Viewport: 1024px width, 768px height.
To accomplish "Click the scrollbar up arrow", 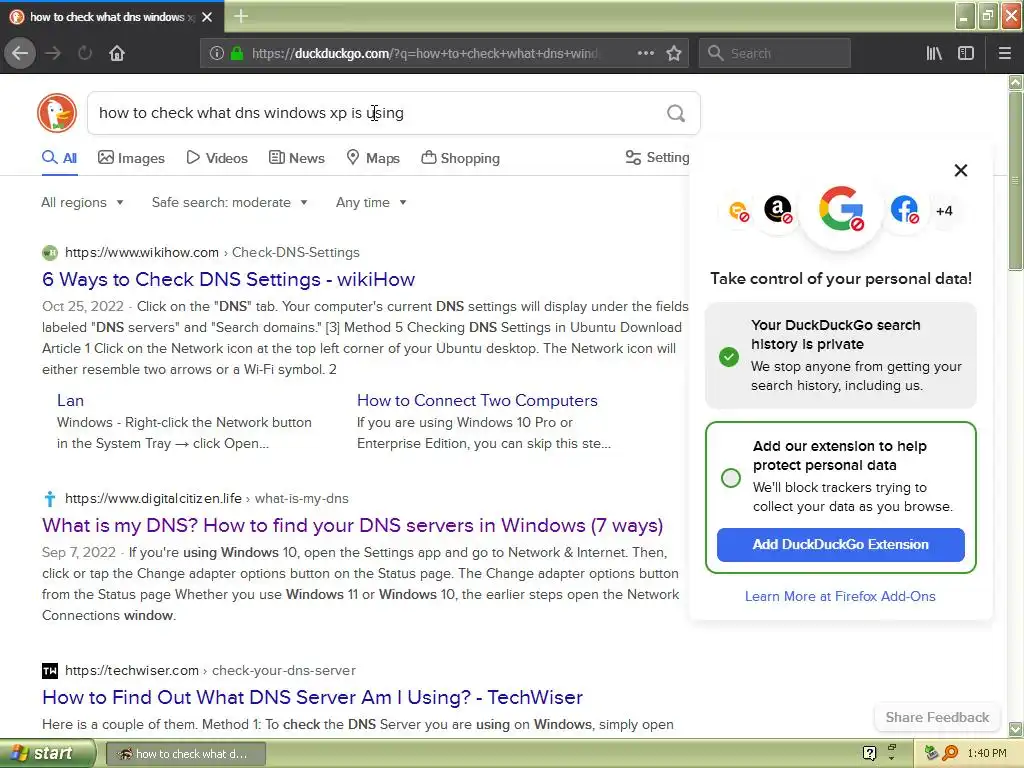I will tap(1015, 82).
